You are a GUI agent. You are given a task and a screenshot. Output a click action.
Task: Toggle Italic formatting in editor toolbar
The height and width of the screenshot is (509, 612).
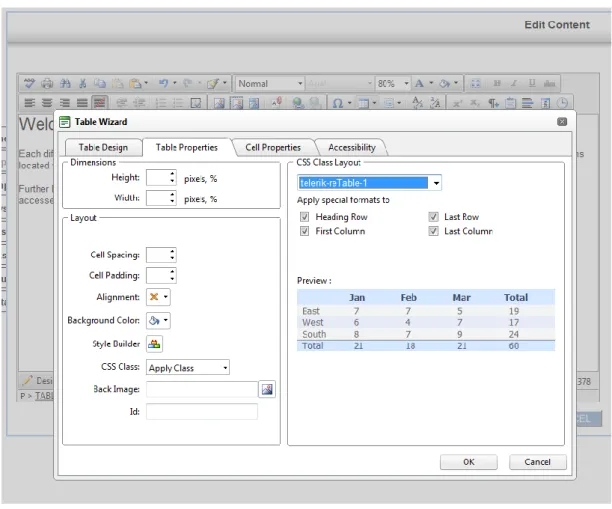click(x=514, y=84)
